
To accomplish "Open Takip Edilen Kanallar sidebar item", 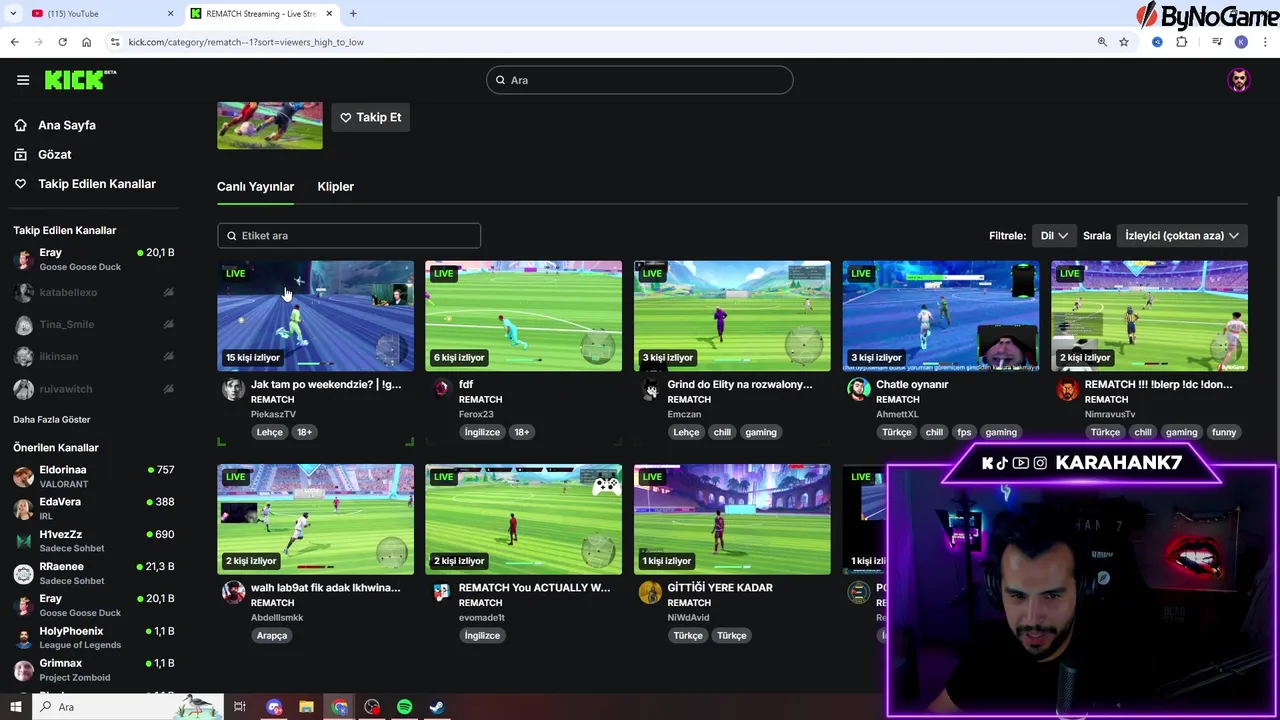I will (x=97, y=184).
